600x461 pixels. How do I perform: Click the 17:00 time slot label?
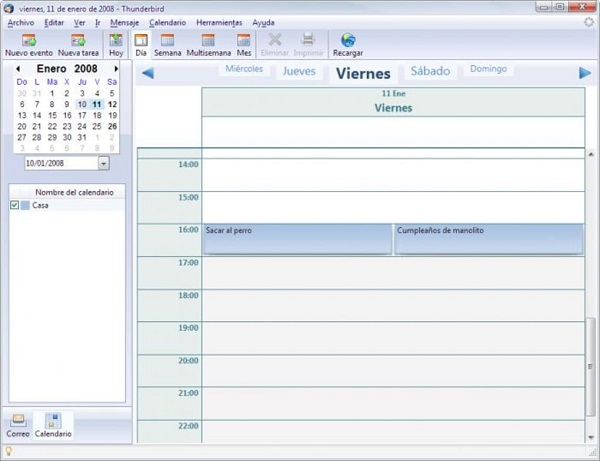188,262
